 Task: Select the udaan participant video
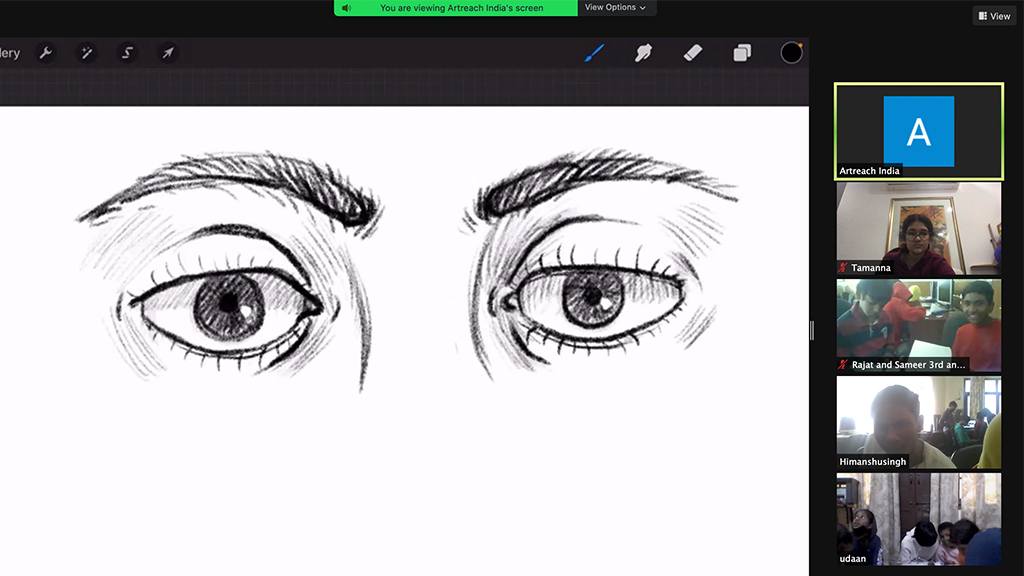tap(918, 518)
